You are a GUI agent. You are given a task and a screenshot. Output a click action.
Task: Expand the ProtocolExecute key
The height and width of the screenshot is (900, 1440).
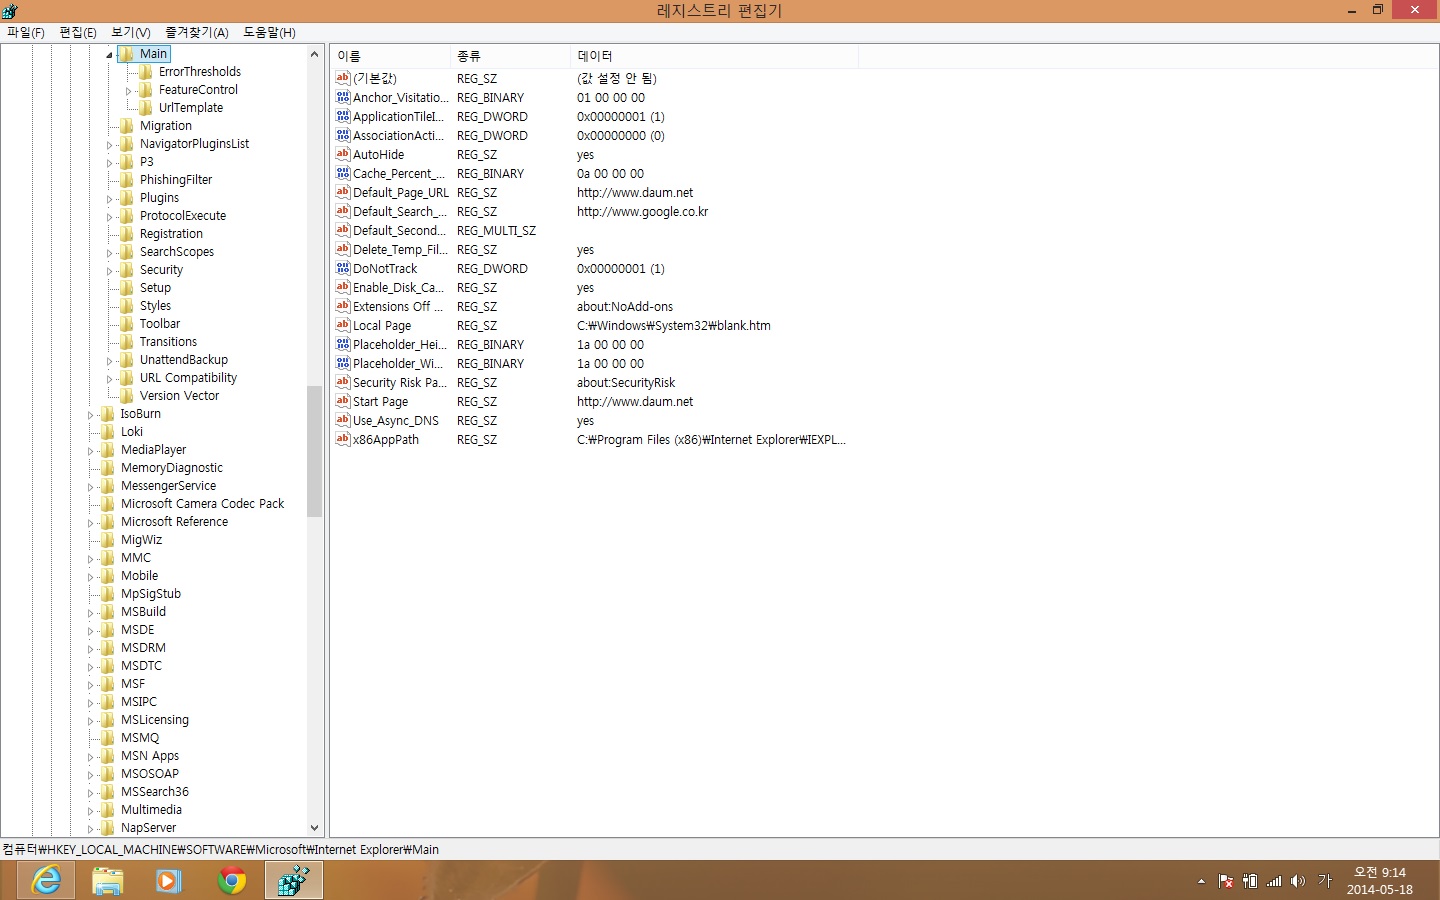tap(109, 217)
